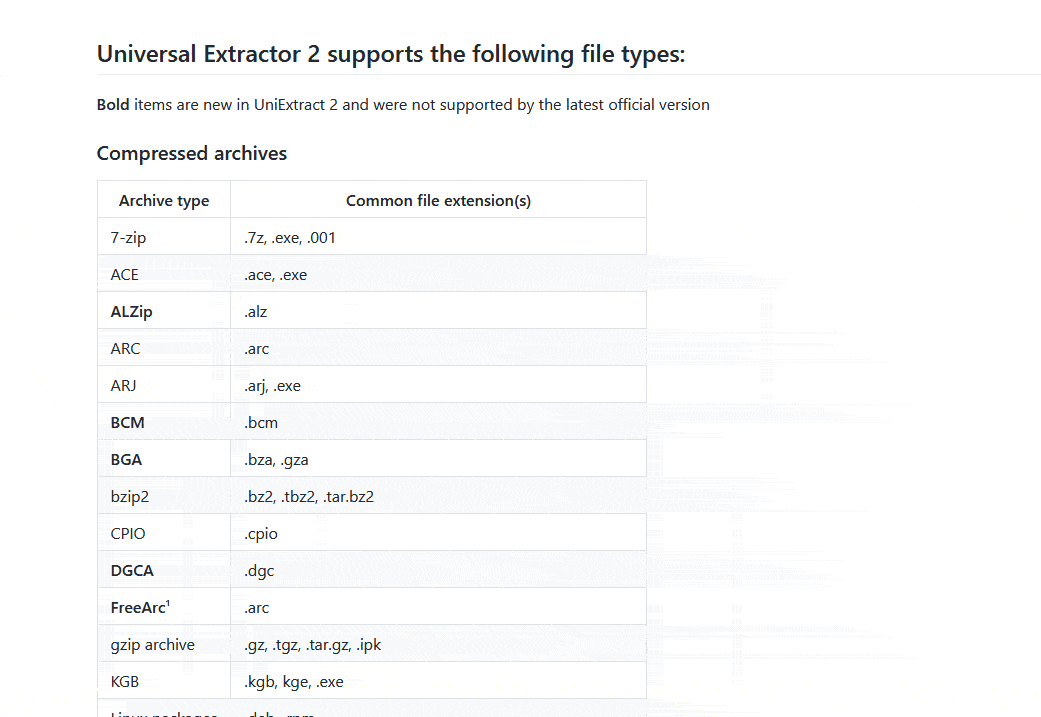Click the '.bz2, .tbz2, .tar.bz2' cell
Image resolution: width=1041 pixels, height=717 pixels.
coord(438,497)
